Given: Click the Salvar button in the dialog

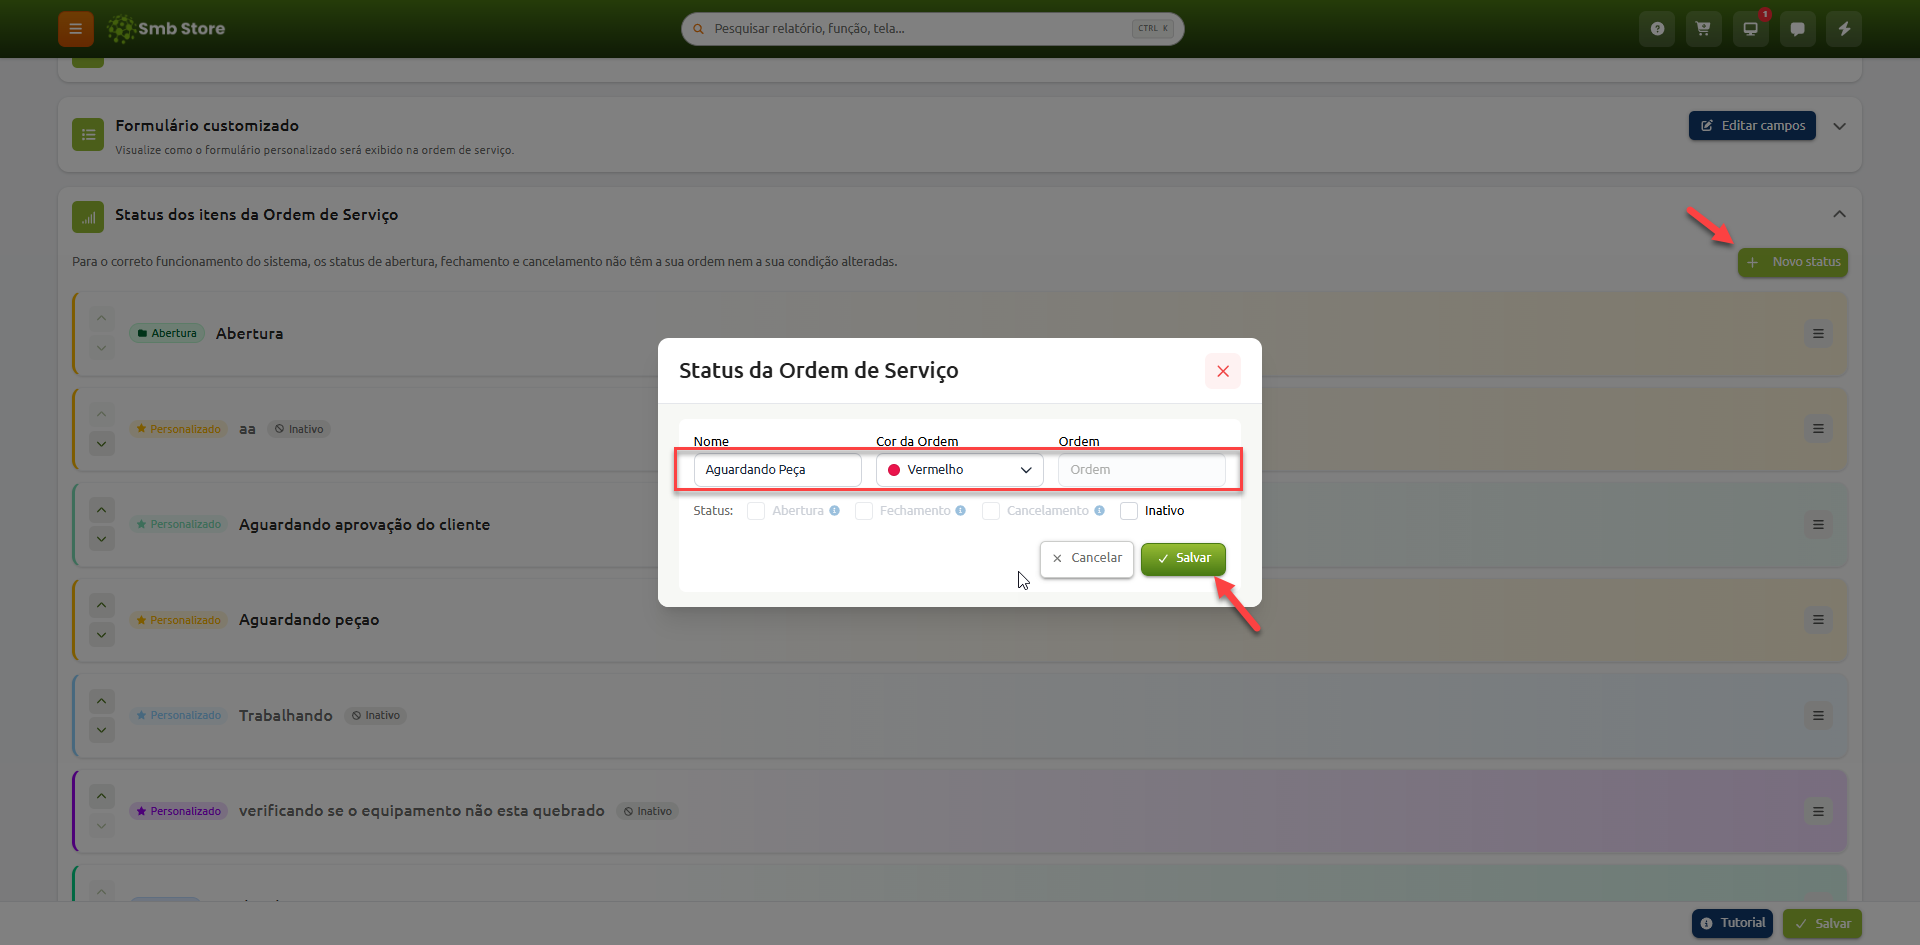Looking at the screenshot, I should click(x=1183, y=558).
